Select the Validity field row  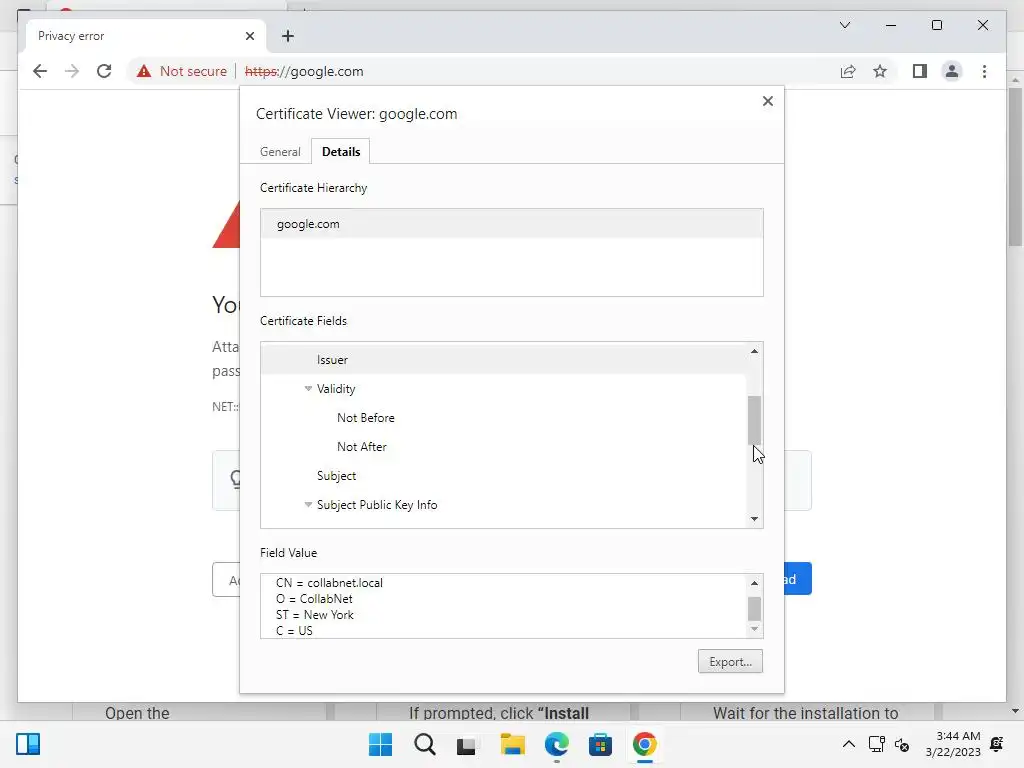click(503, 389)
